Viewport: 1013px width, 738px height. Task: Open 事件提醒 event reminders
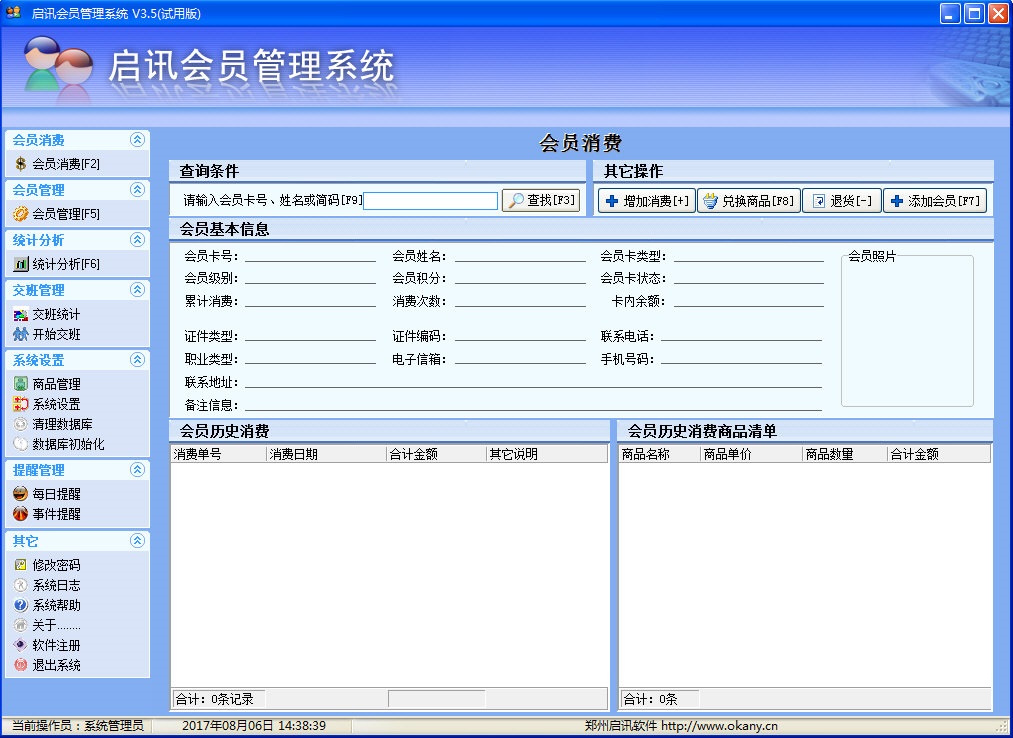pos(59,514)
